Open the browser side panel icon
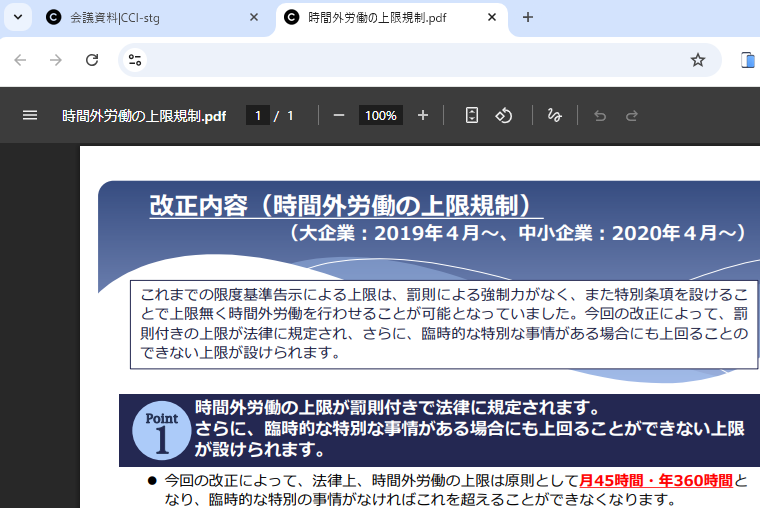760x508 pixels. click(747, 60)
